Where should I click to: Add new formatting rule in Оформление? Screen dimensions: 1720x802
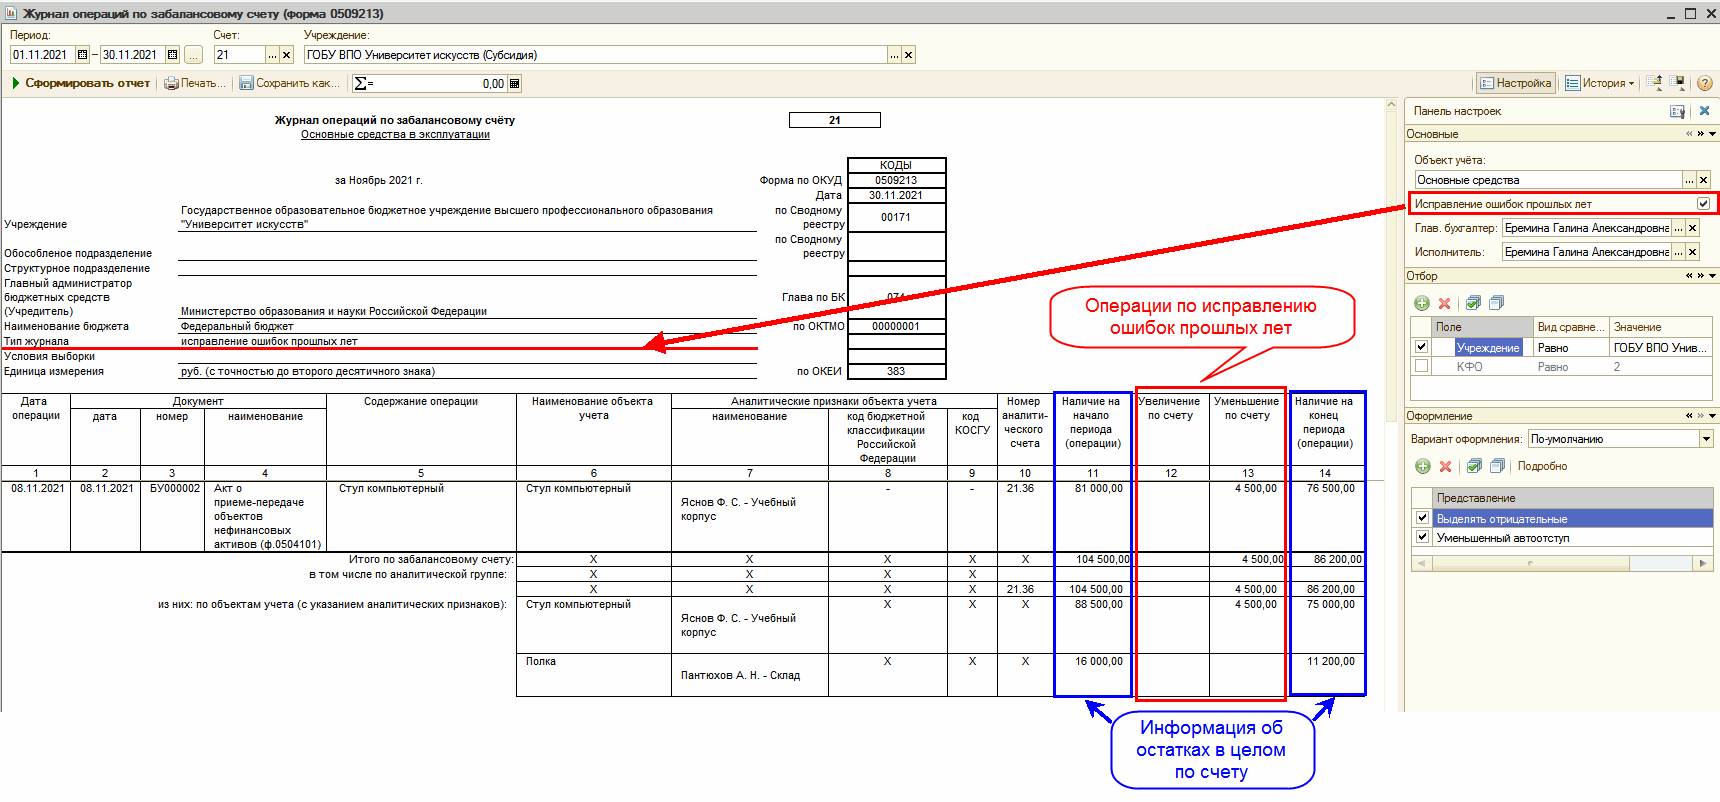point(1423,466)
